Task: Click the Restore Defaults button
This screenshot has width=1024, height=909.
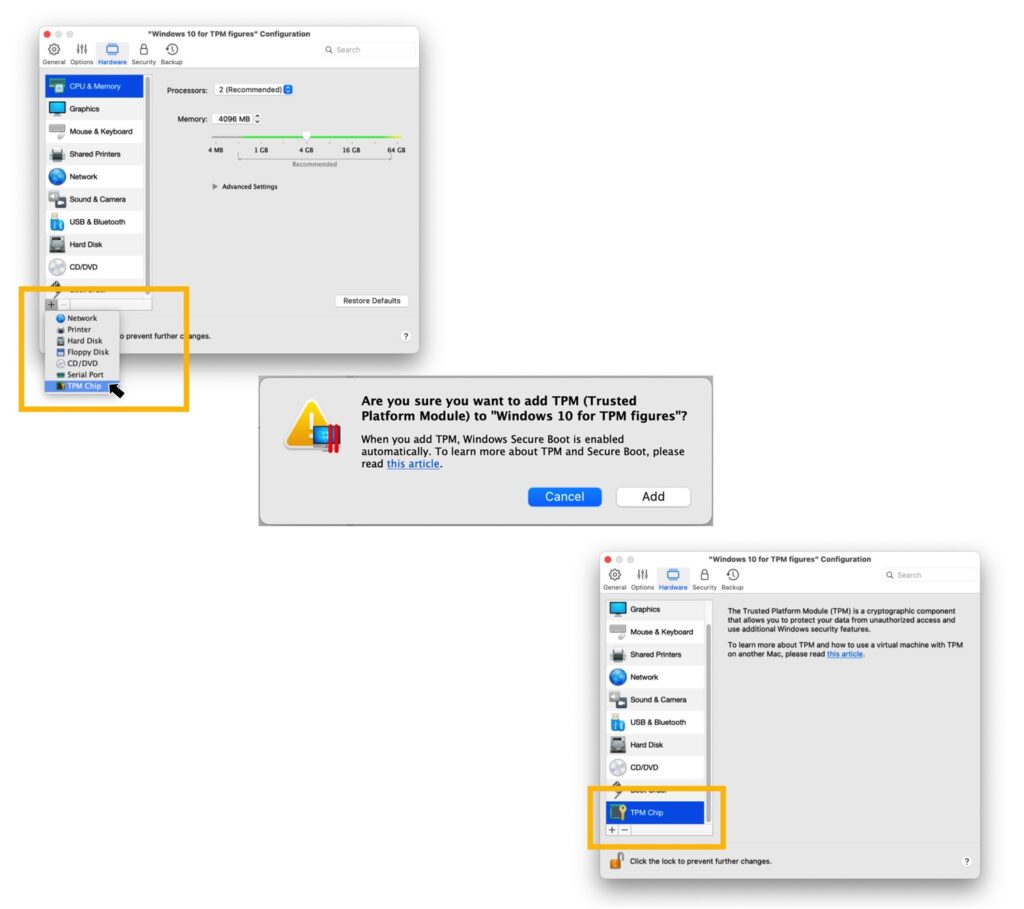Action: (371, 301)
